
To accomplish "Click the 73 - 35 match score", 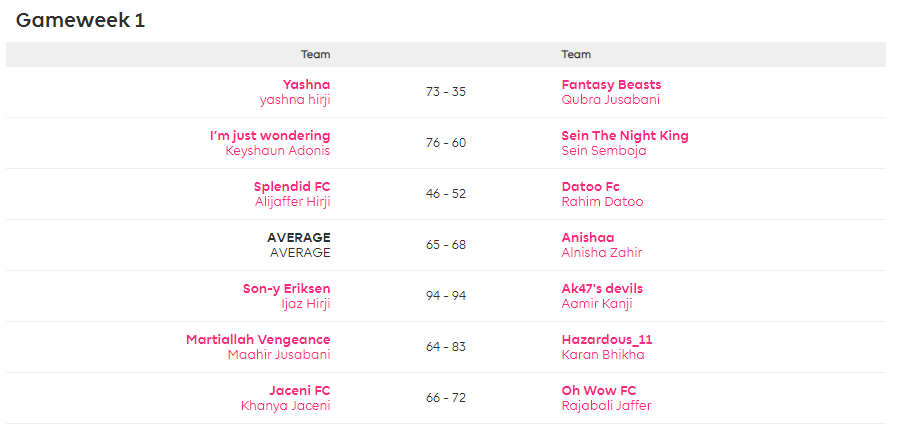I will tap(446, 92).
